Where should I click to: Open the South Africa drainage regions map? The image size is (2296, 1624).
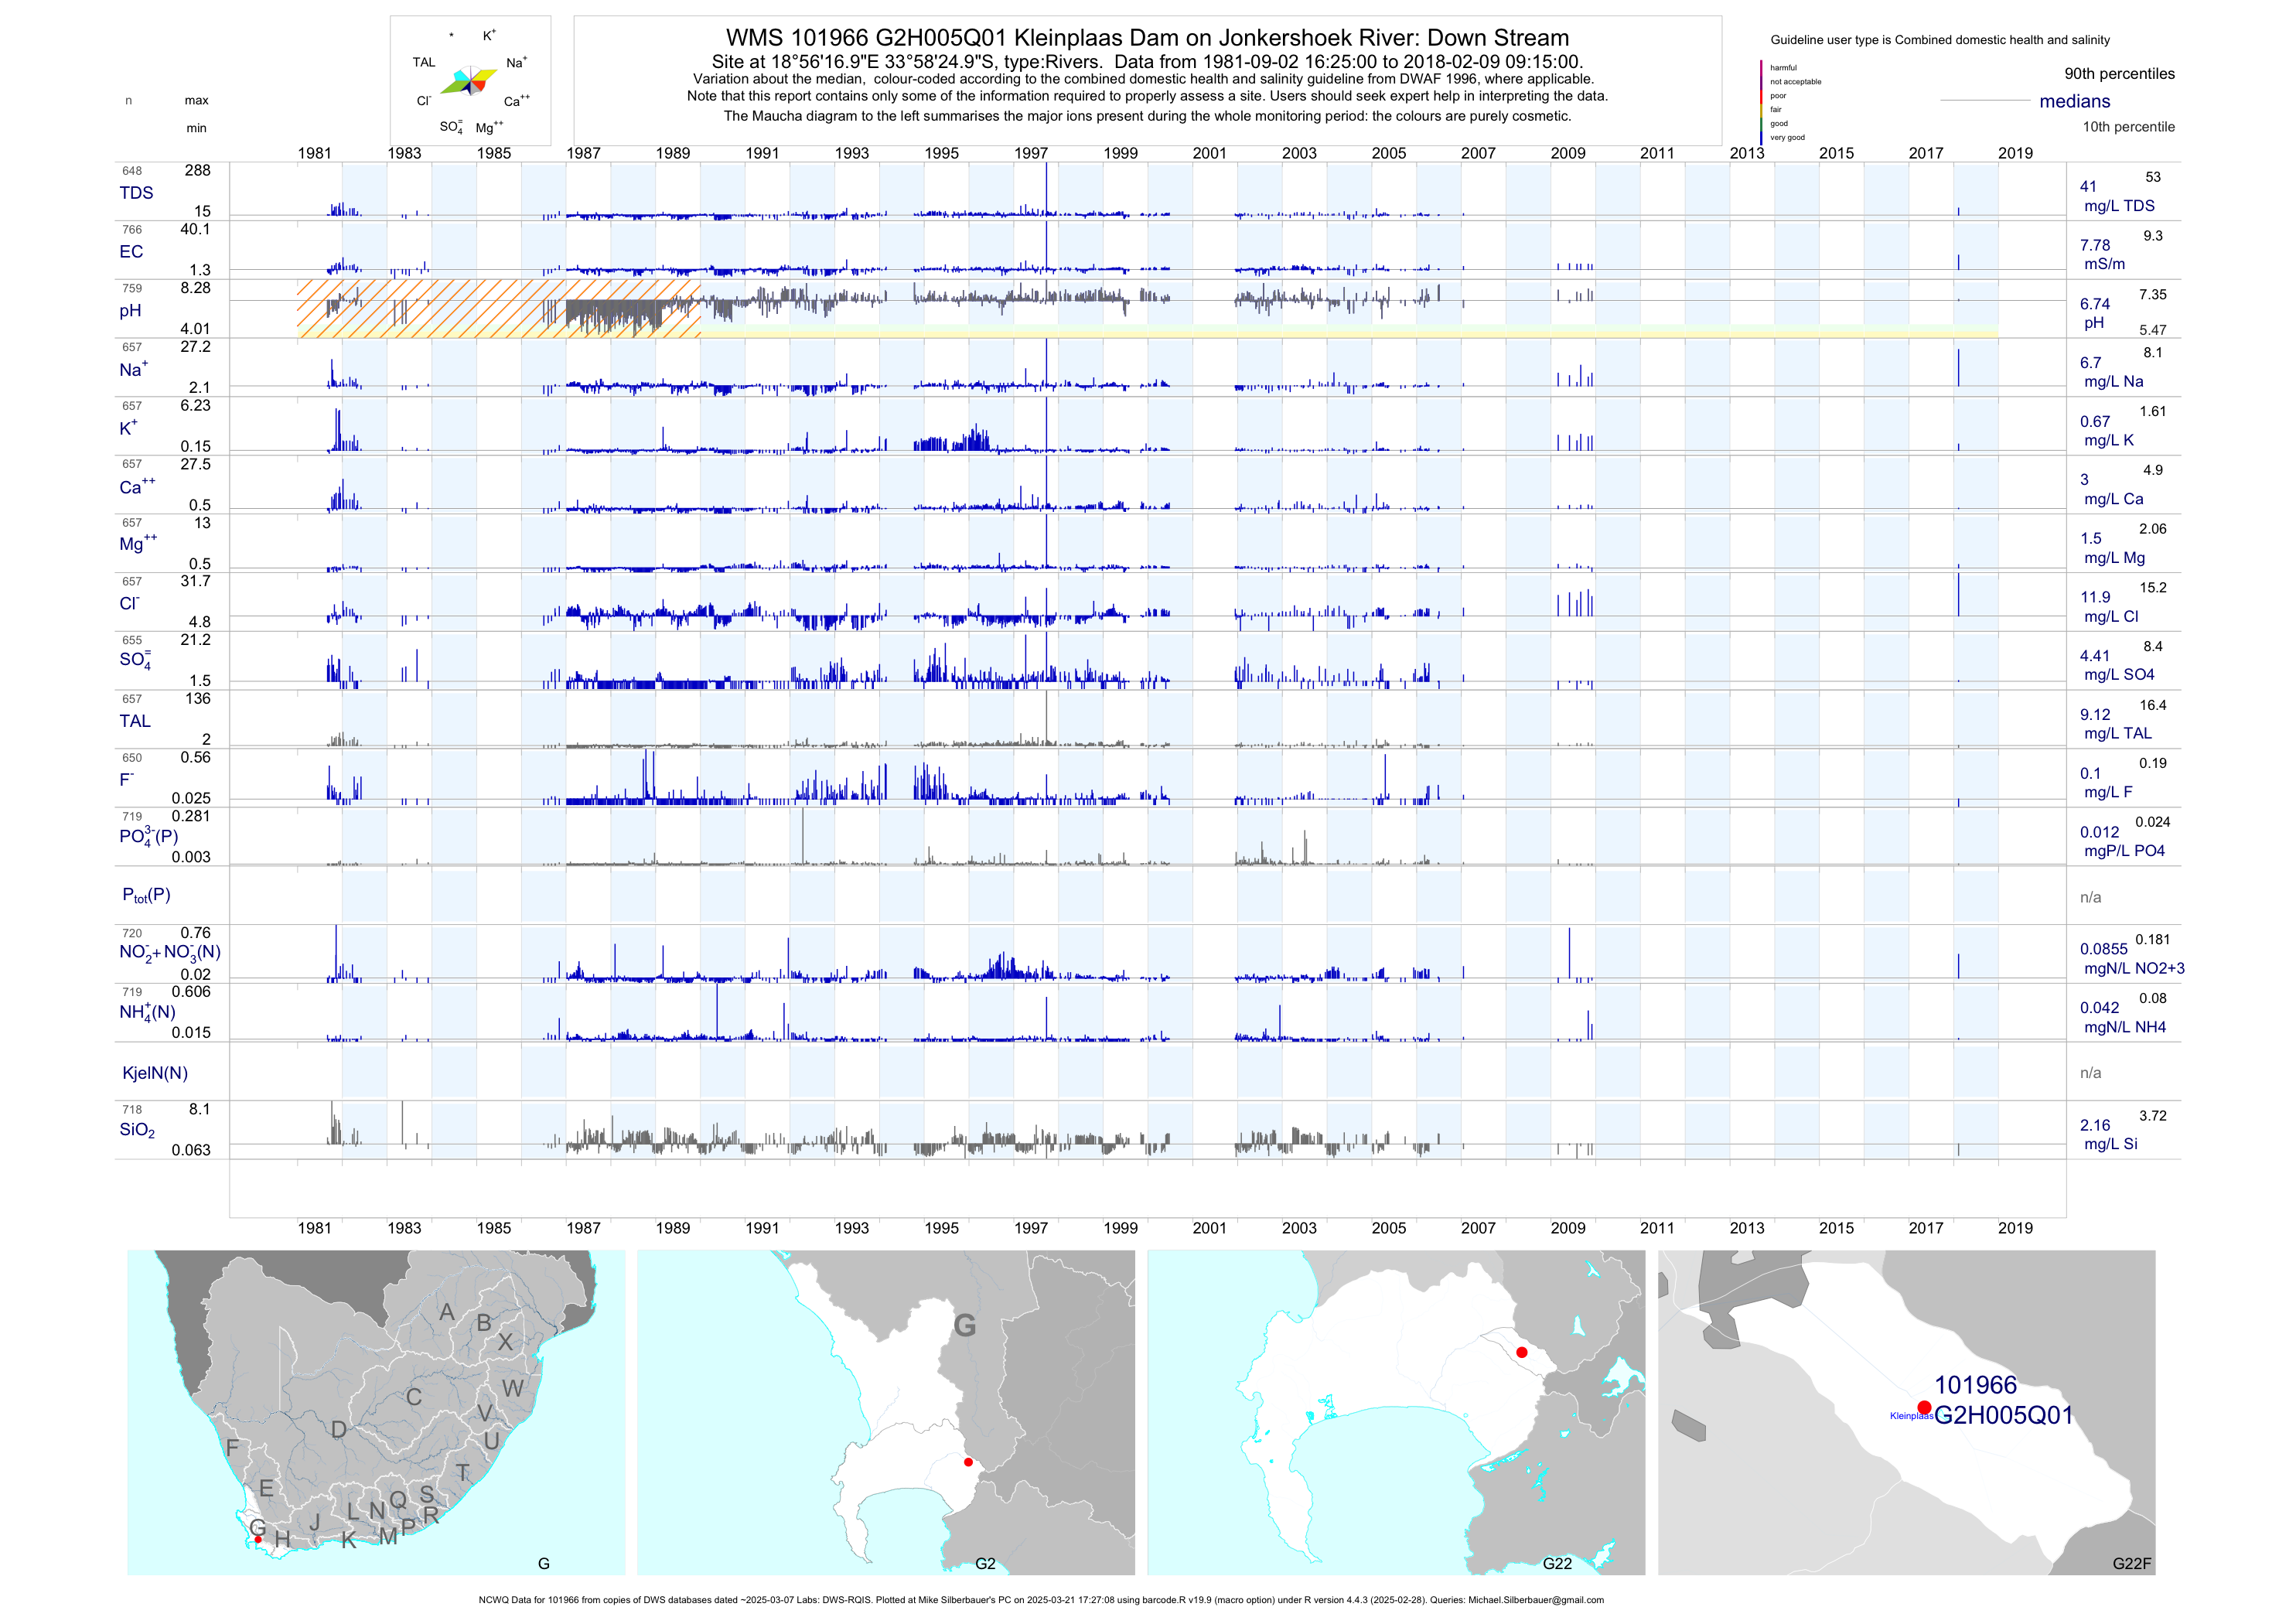click(x=376, y=1412)
